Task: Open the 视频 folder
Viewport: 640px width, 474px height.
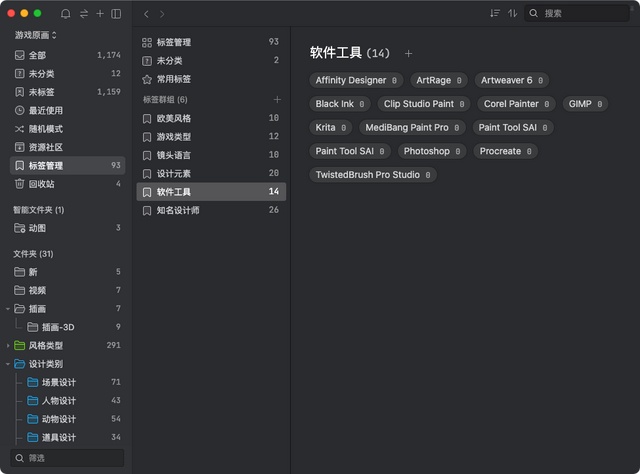Action: pos(67,290)
